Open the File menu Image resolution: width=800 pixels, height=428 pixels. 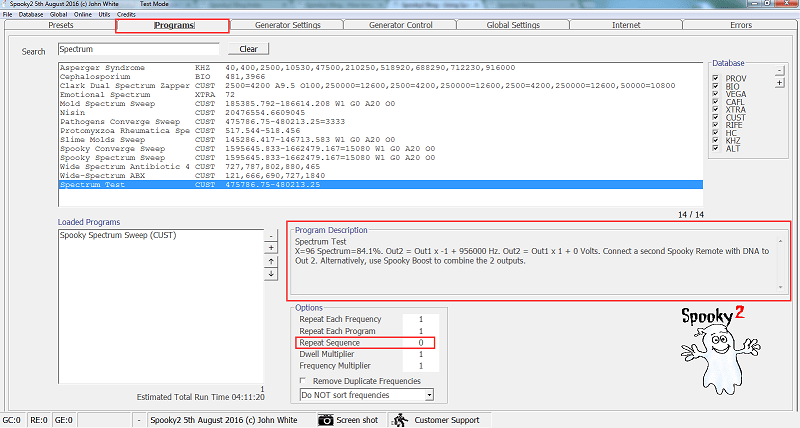coord(7,14)
